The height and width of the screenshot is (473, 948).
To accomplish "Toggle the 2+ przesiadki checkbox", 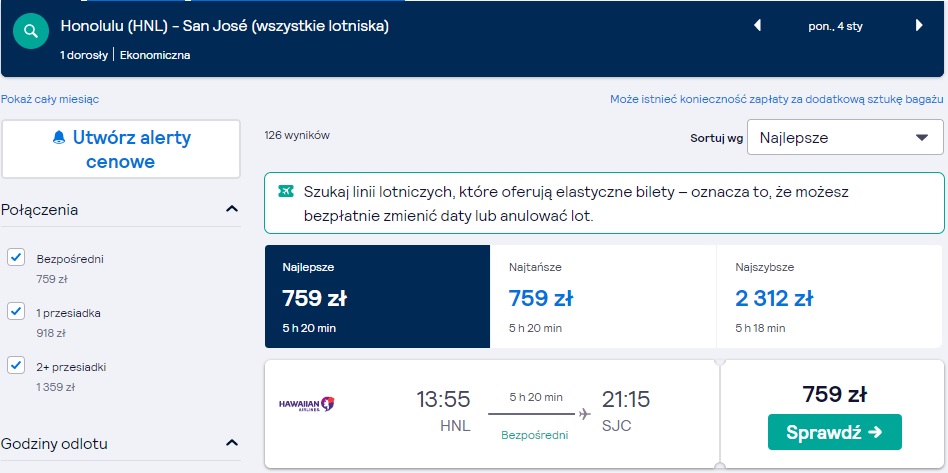I will [x=16, y=365].
